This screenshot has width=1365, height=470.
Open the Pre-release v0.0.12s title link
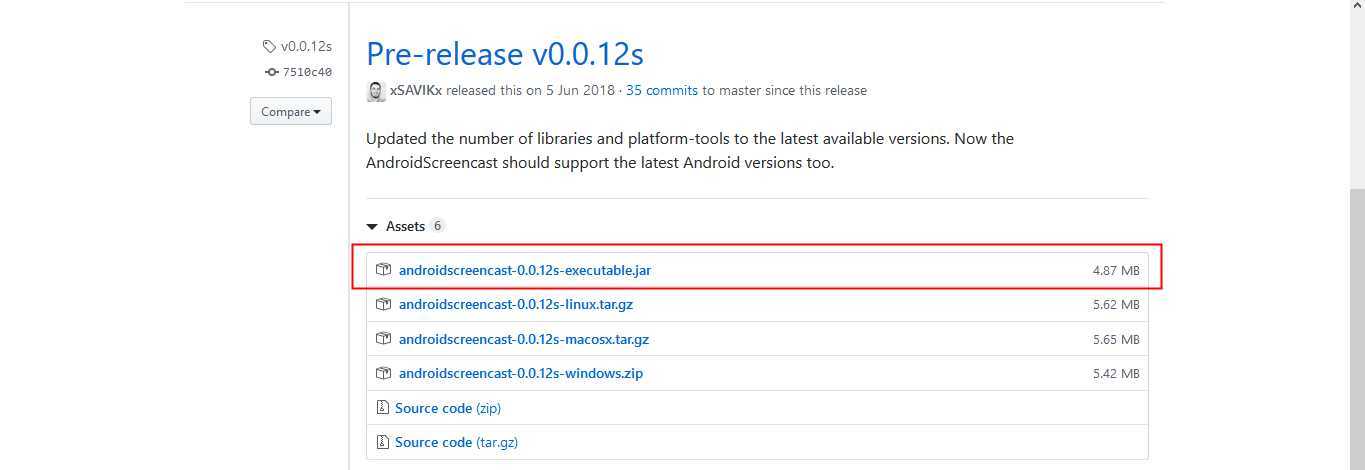pyautogui.click(x=505, y=53)
